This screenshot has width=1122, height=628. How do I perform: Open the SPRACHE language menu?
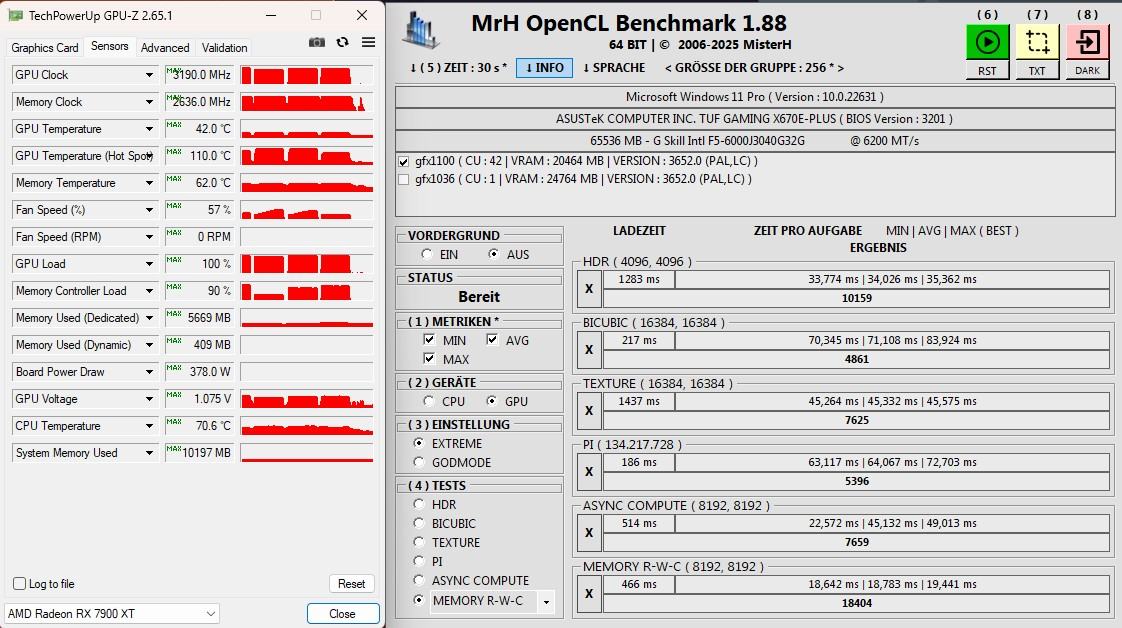[614, 68]
